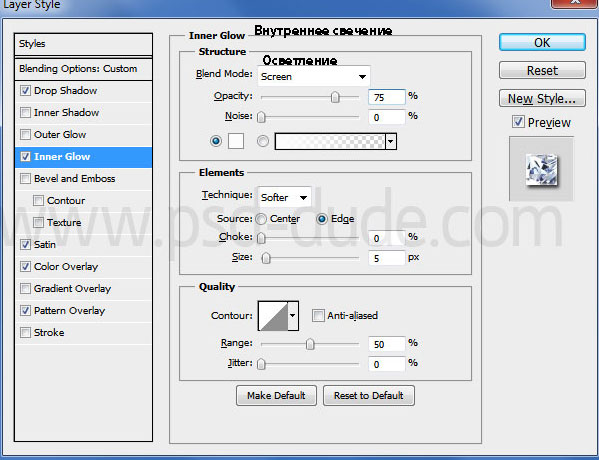Open the Technique Softer dropdown

(x=285, y=197)
